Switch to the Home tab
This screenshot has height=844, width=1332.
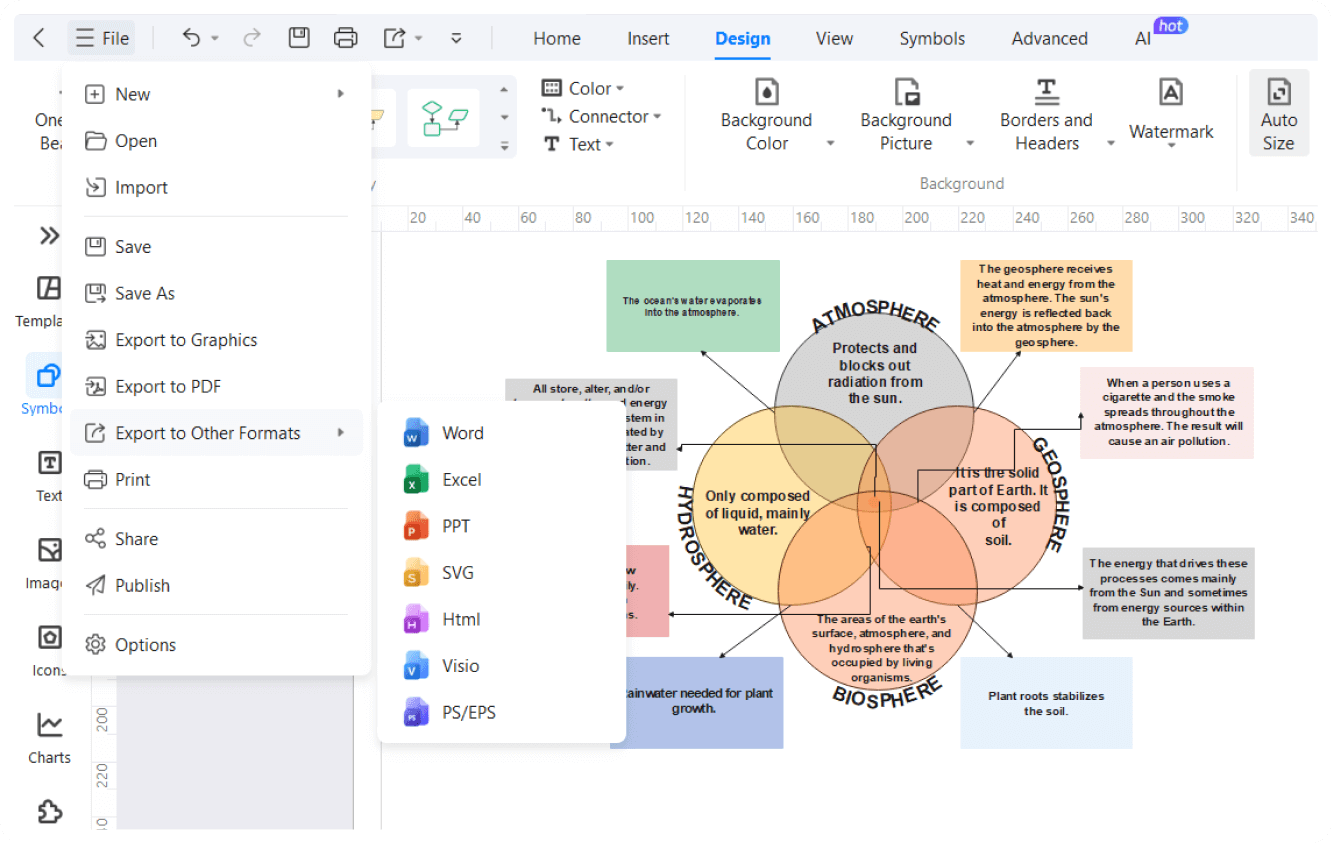click(557, 39)
